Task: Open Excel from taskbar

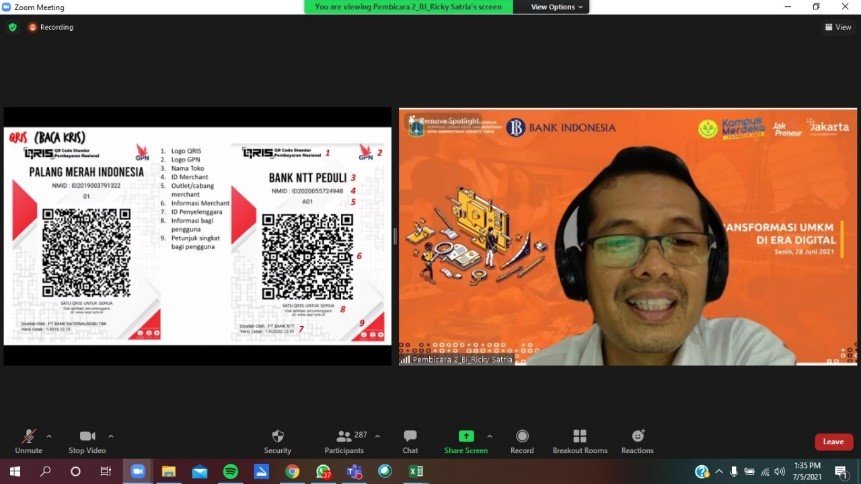Action: click(x=416, y=471)
